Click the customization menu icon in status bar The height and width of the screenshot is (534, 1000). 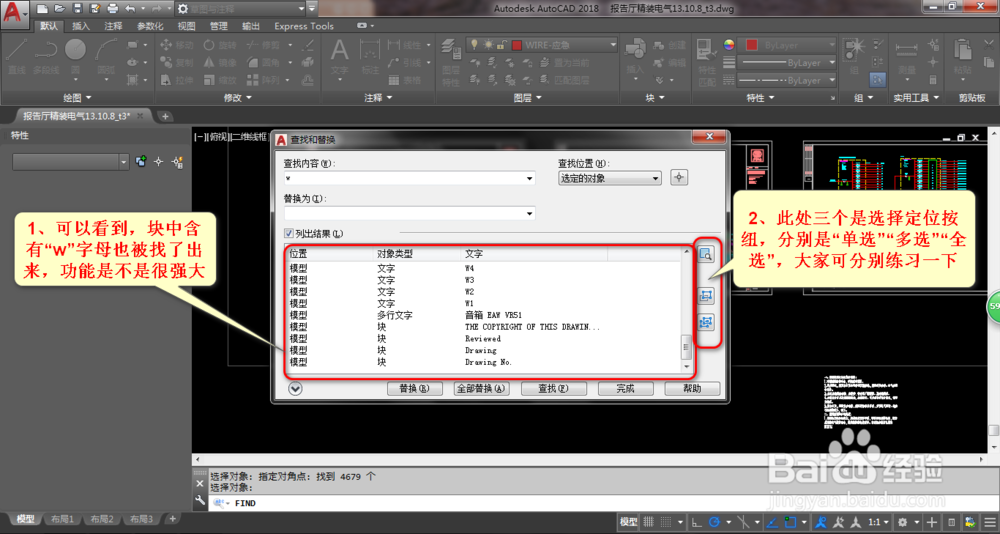[989, 522]
